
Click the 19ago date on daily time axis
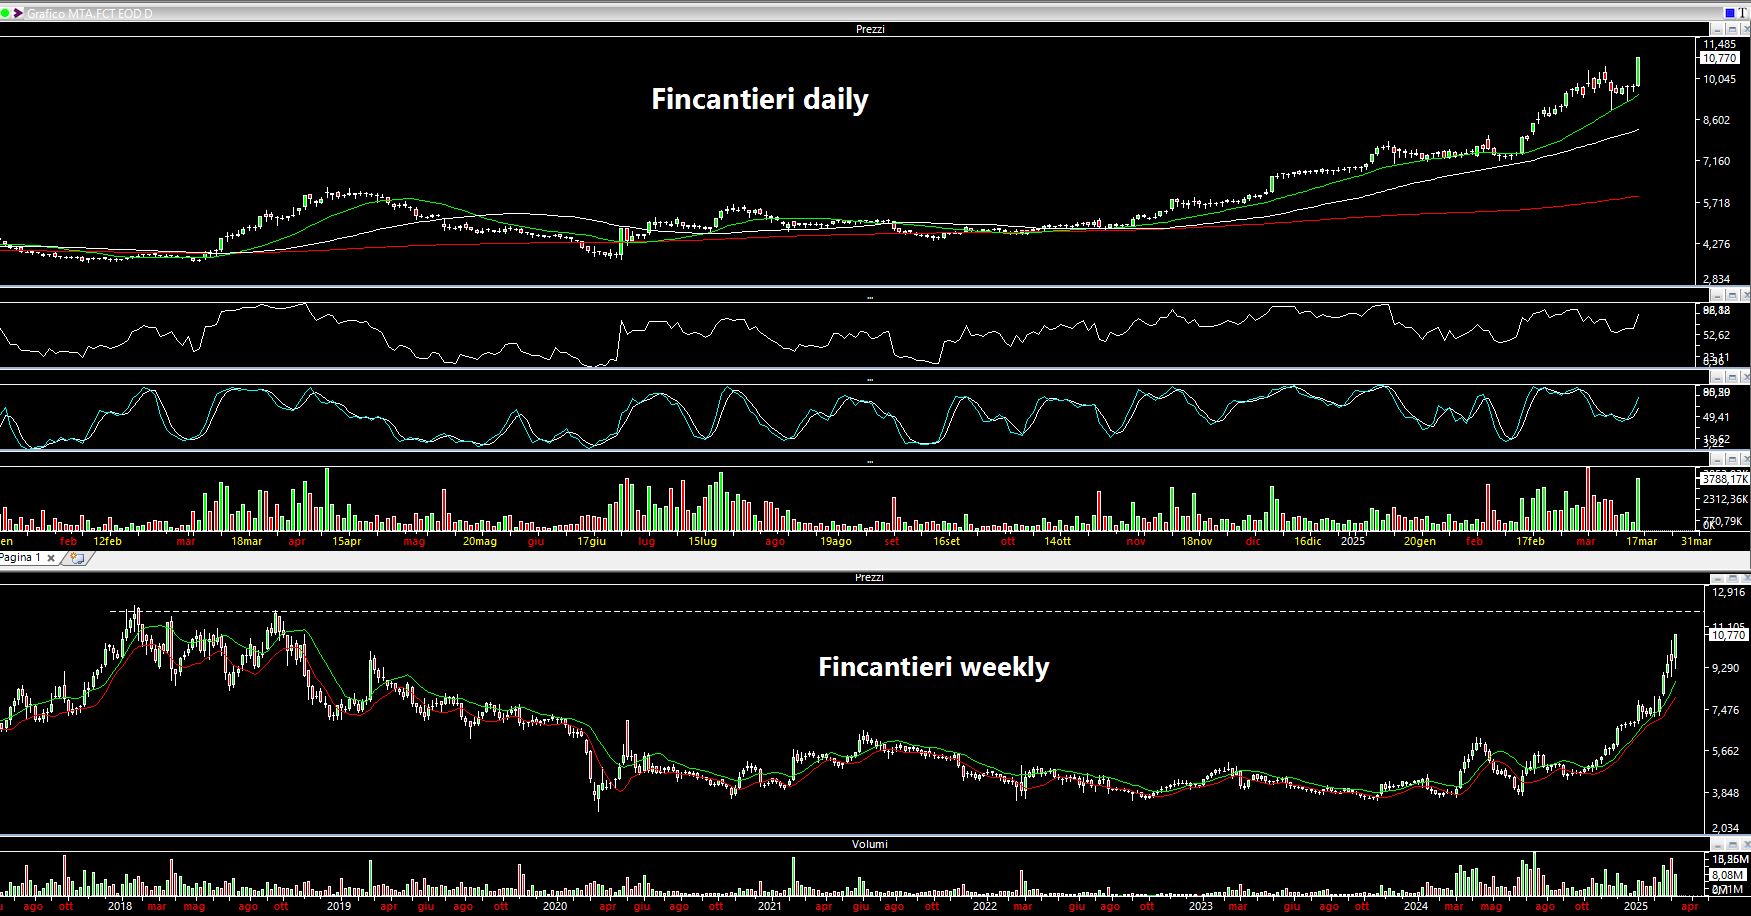(835, 541)
